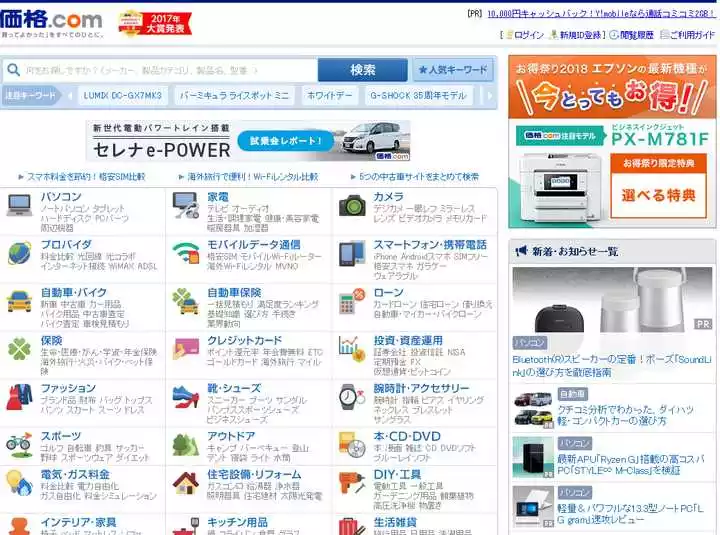Open the セレナ e-POWER banner
The width and height of the screenshot is (720, 535).
(248, 141)
